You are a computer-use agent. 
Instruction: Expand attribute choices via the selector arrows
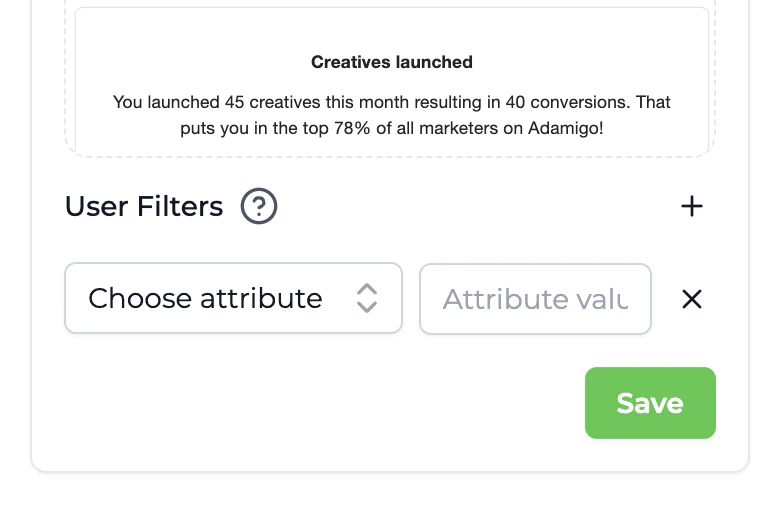click(x=367, y=298)
